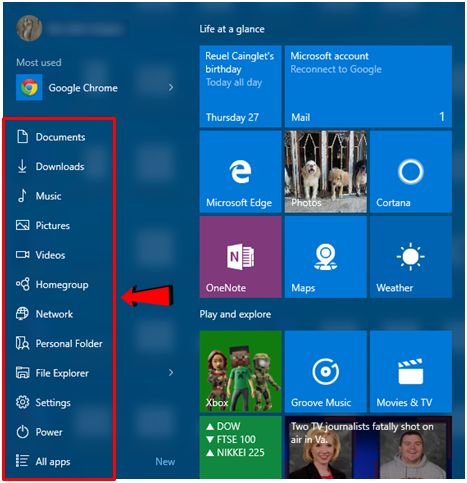
Task: Select the Pictures text entry
Action: pyautogui.click(x=53, y=226)
